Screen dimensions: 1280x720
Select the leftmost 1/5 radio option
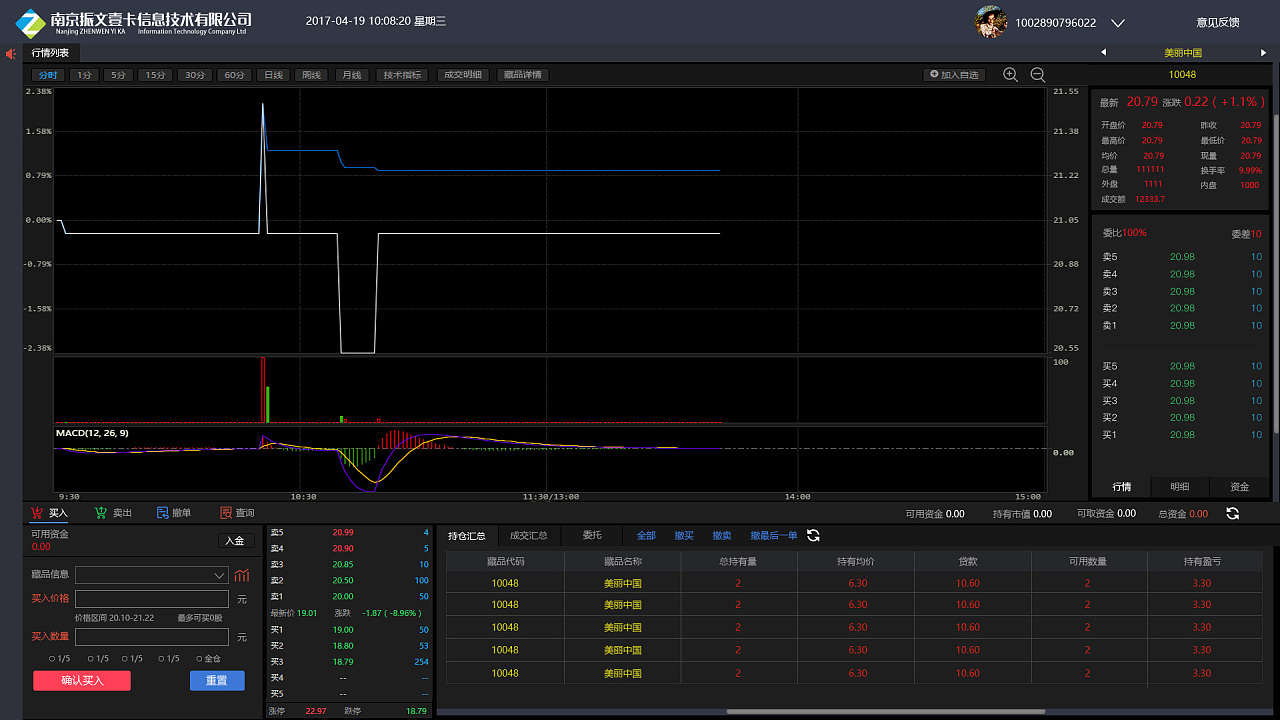pyautogui.click(x=52, y=659)
